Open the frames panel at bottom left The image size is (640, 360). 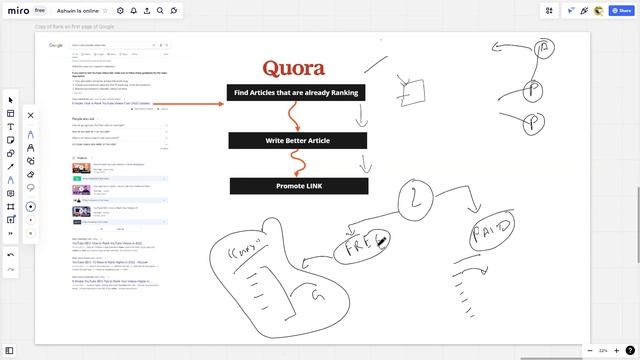pos(9,350)
